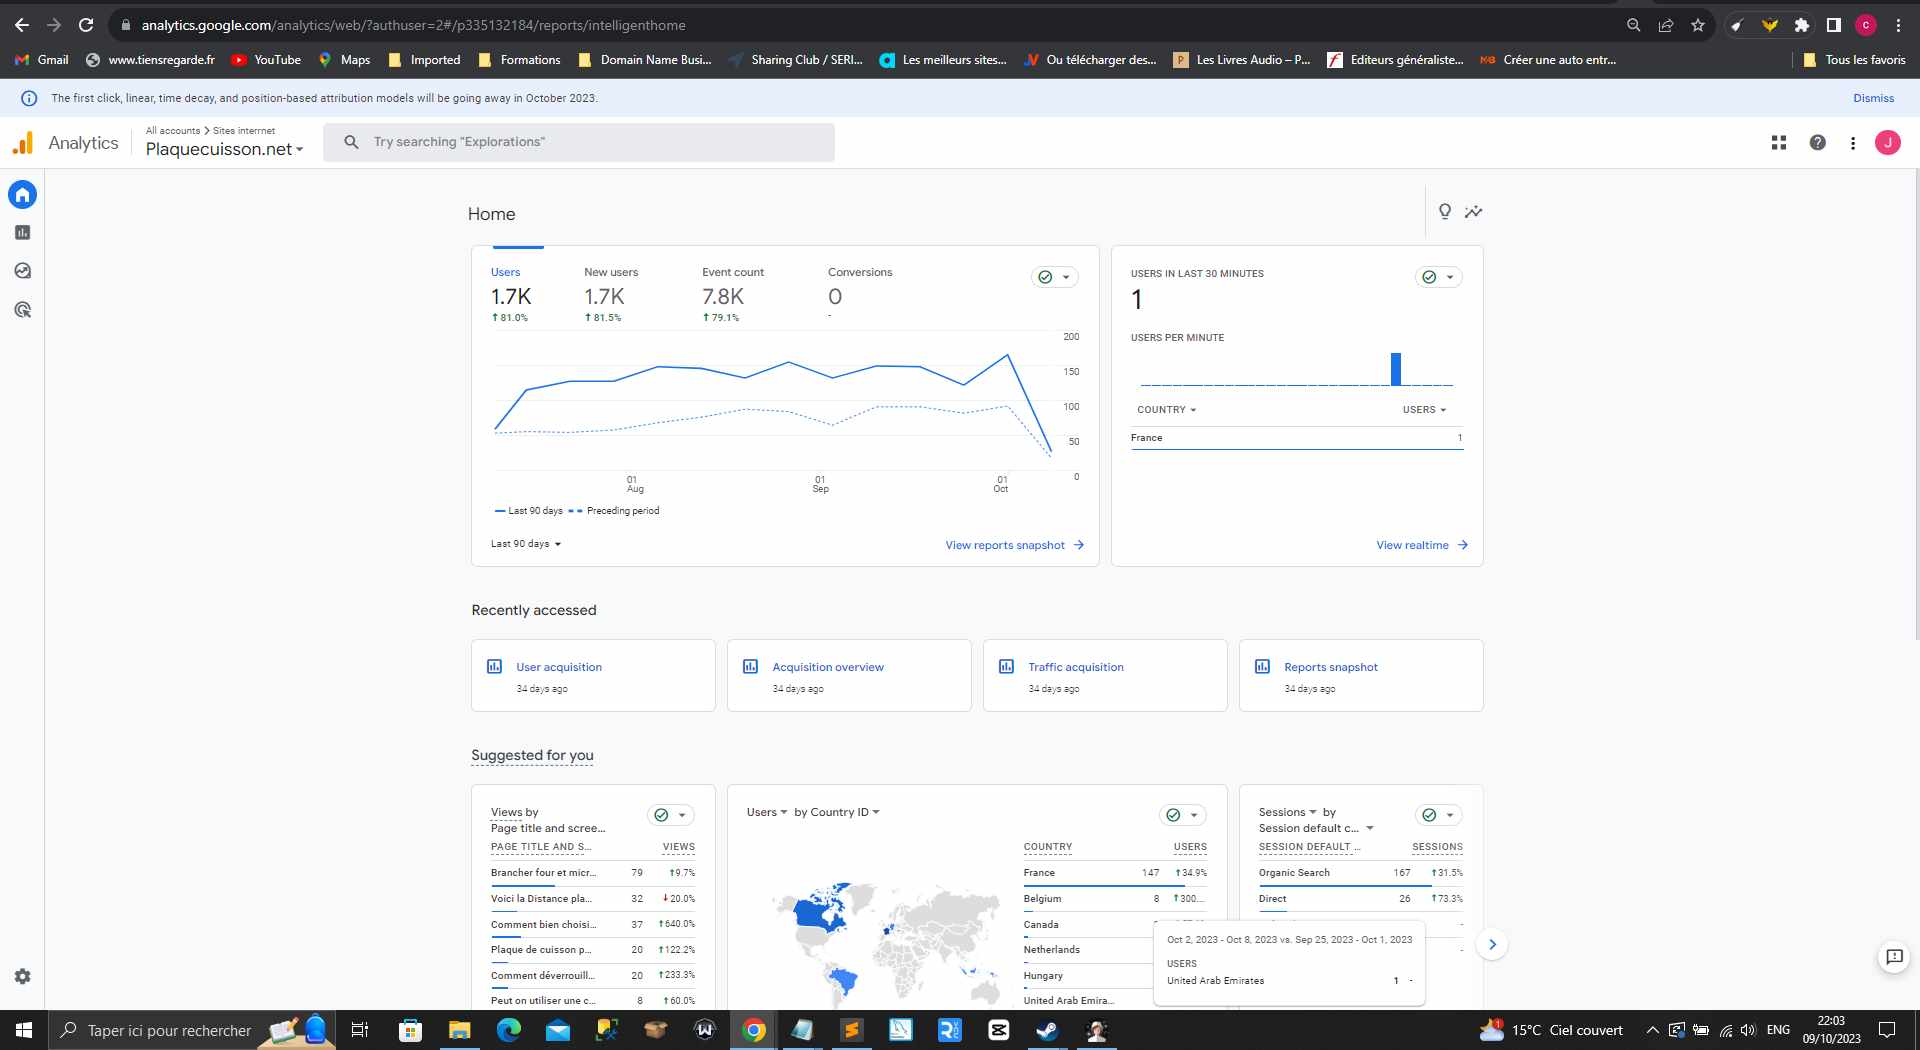Open data quality dropdown on Views by page card

670,815
